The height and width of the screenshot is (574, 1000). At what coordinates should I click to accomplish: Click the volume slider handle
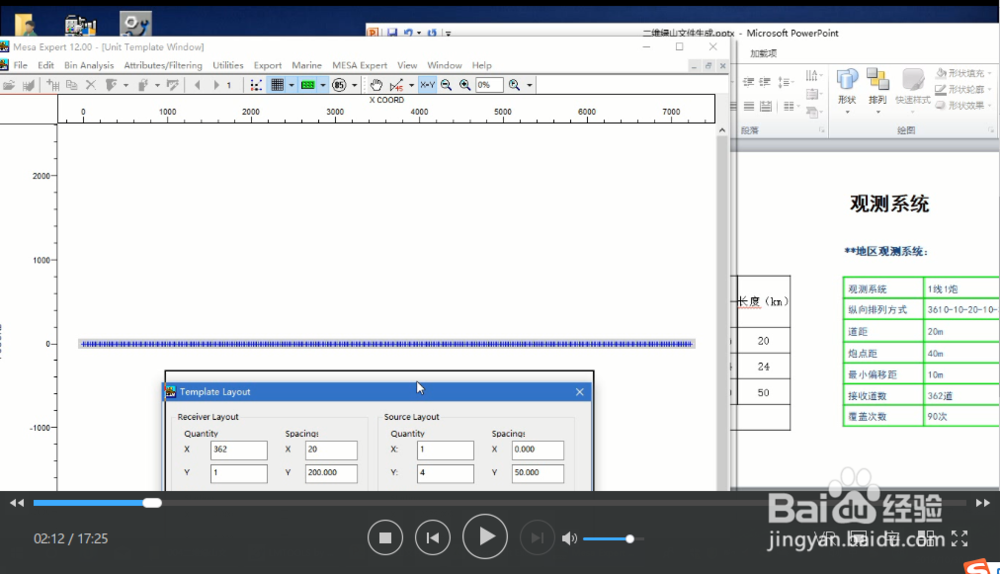click(x=629, y=539)
